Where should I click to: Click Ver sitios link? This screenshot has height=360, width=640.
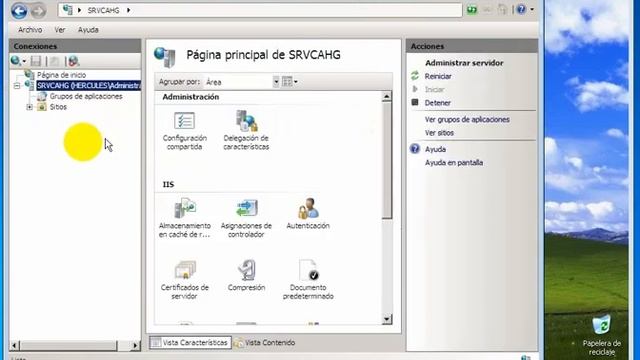tap(439, 133)
